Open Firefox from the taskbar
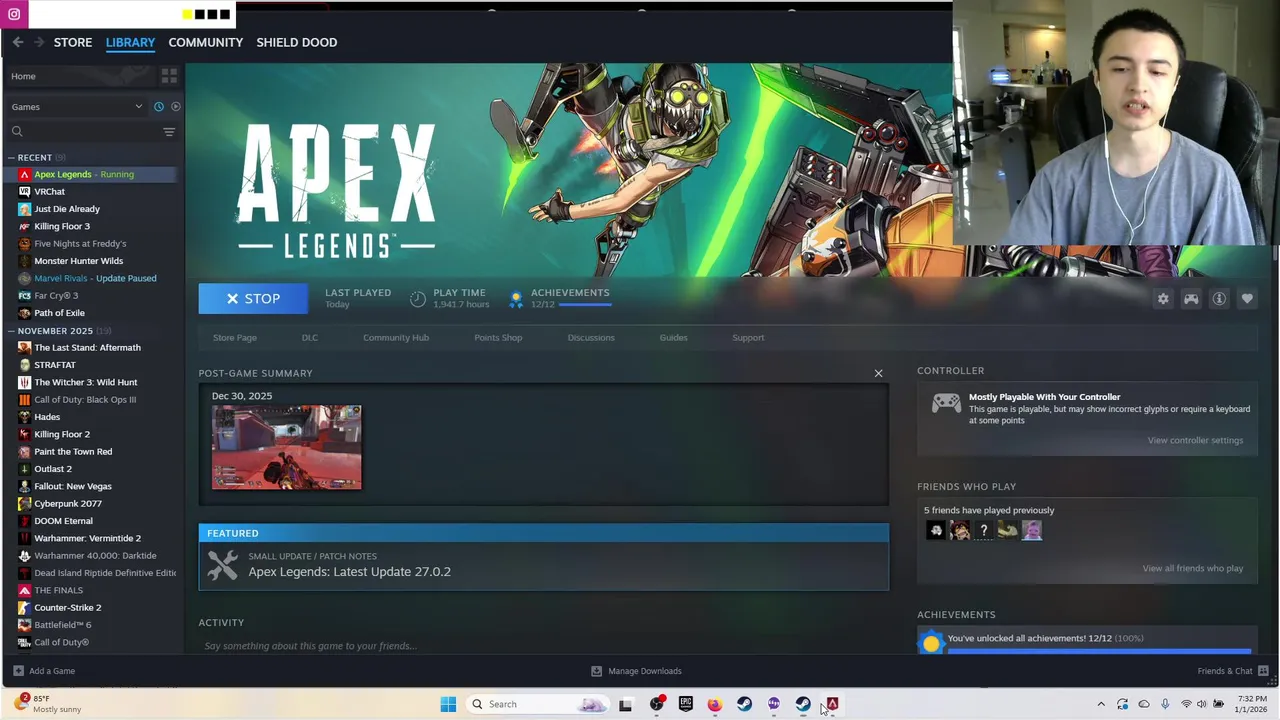Image resolution: width=1280 pixels, height=720 pixels. pyautogui.click(x=714, y=704)
